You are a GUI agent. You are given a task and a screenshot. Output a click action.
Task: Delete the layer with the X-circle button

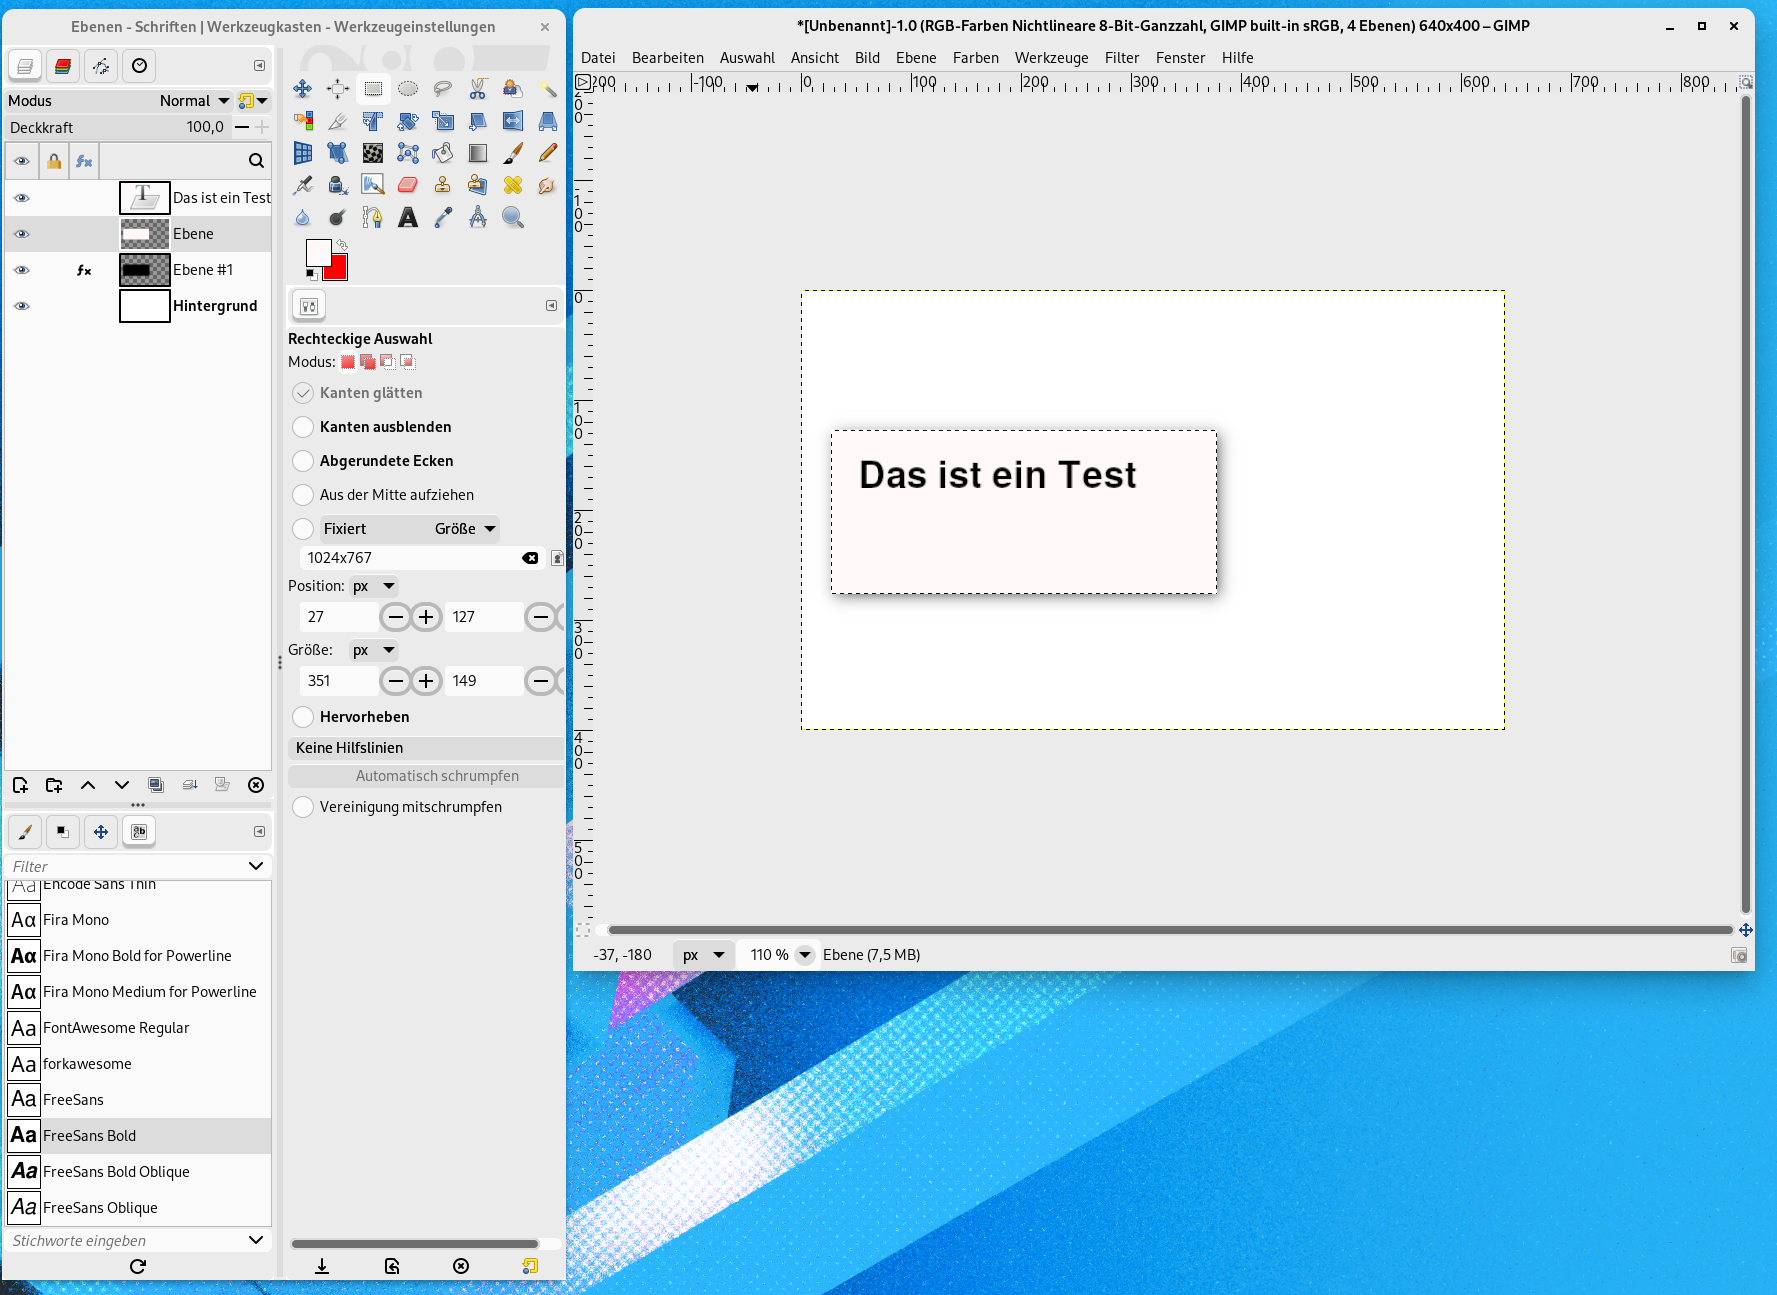pos(256,785)
